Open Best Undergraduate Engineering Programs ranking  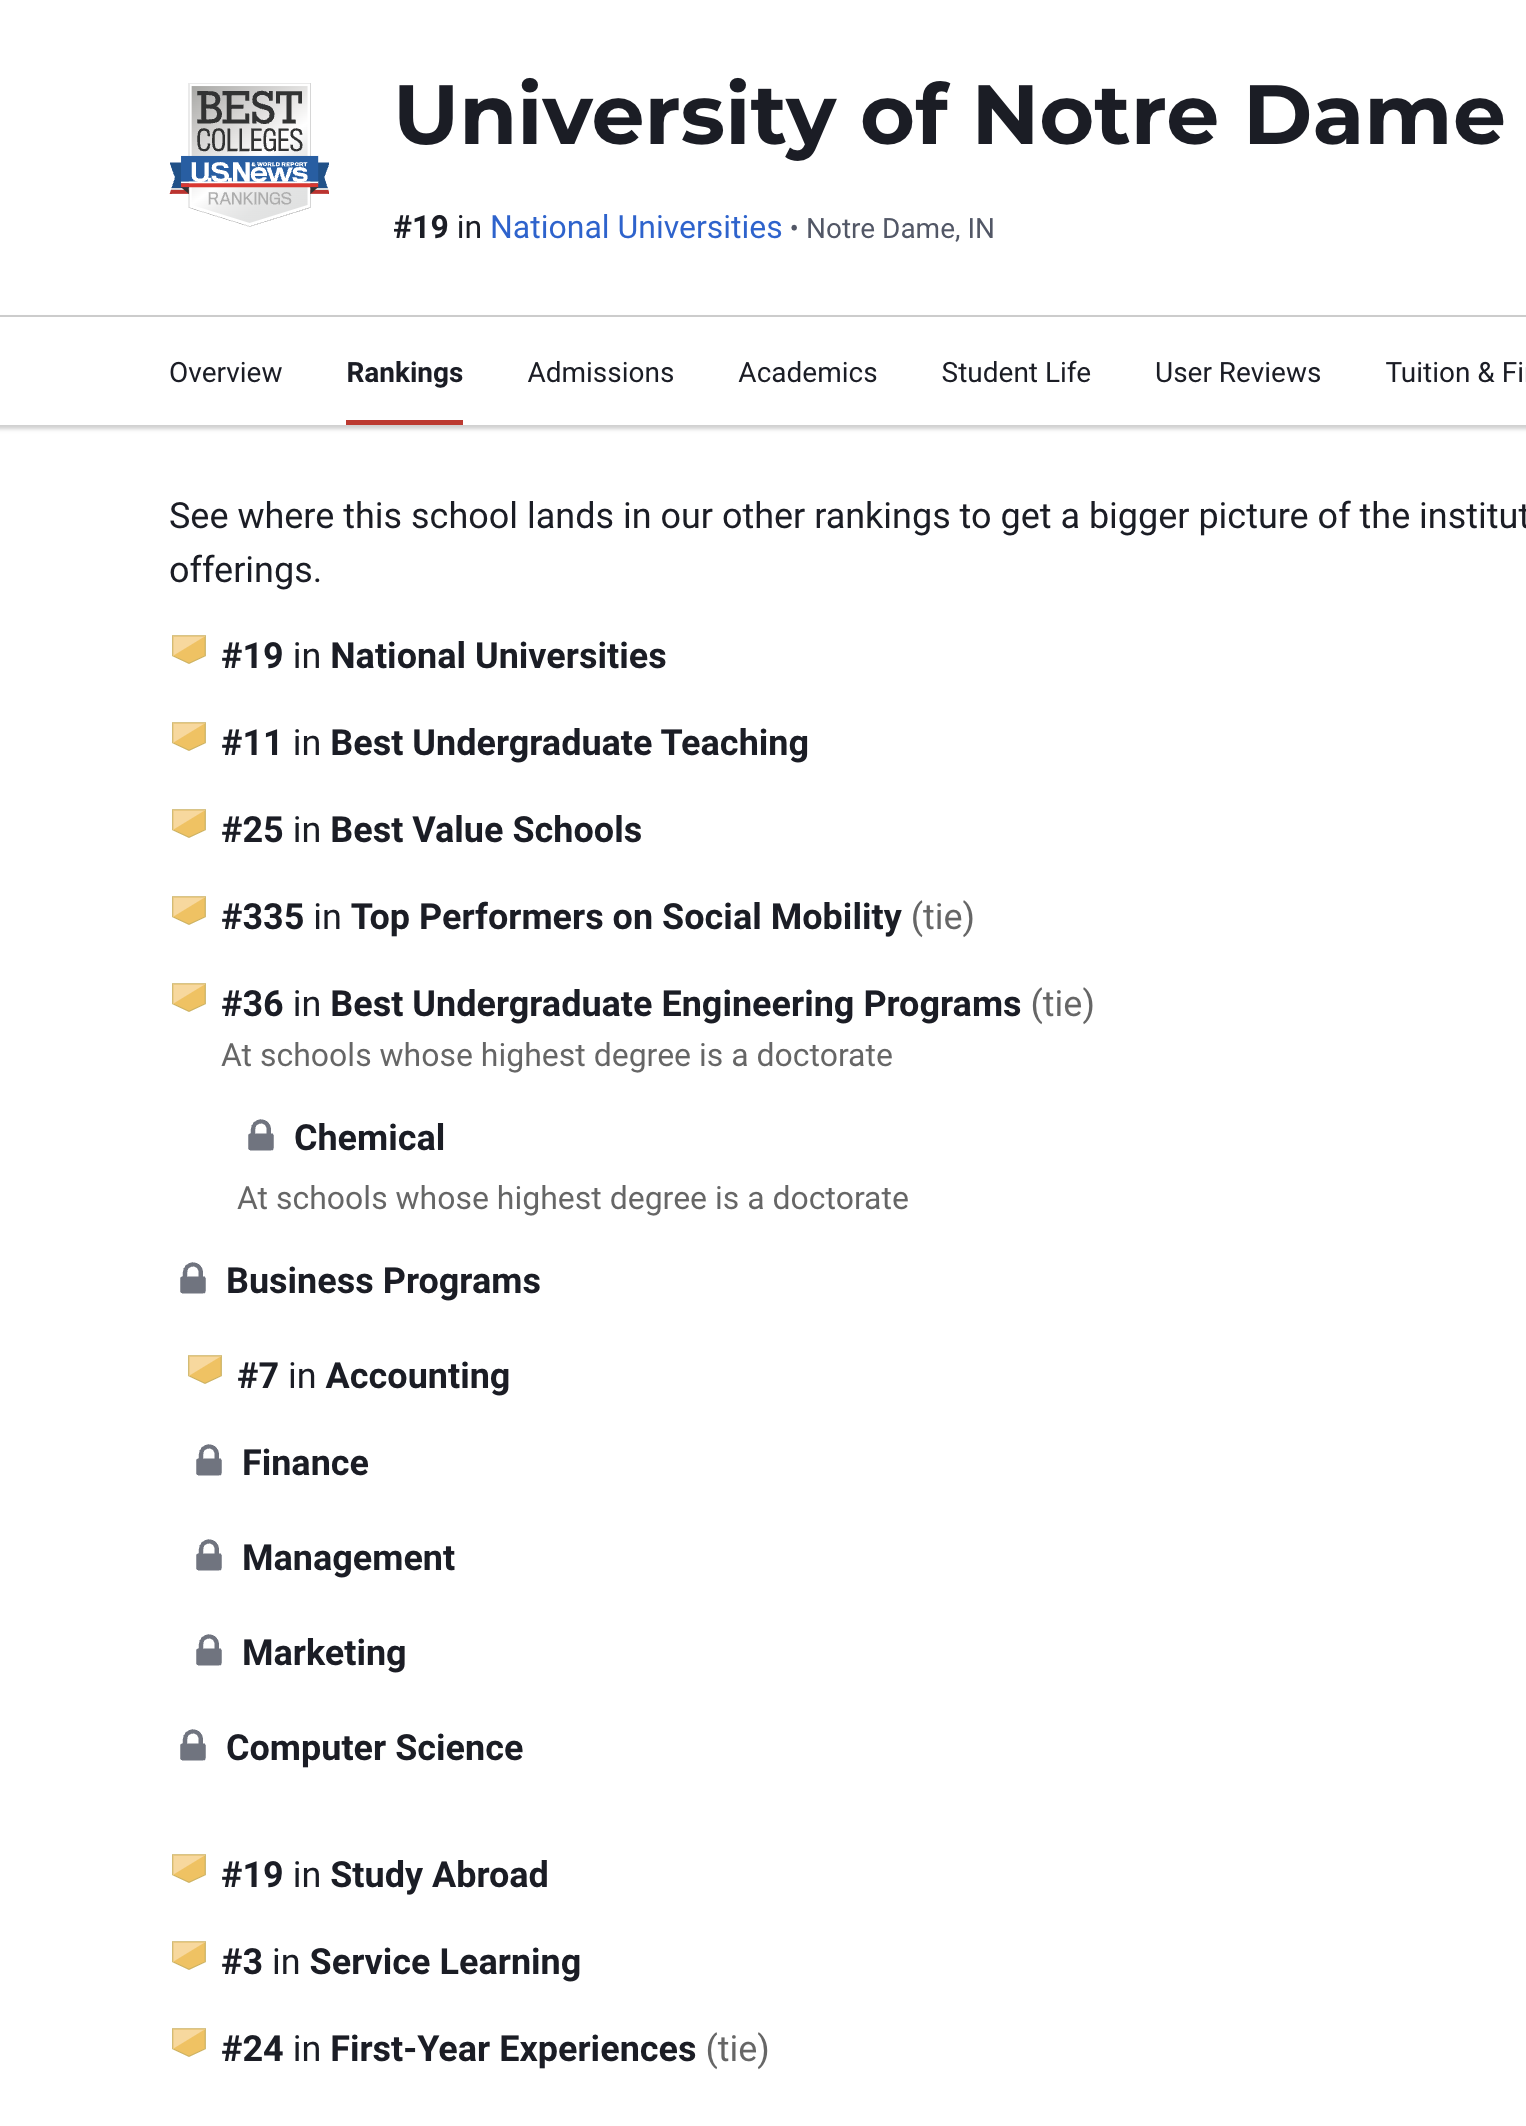click(657, 1004)
